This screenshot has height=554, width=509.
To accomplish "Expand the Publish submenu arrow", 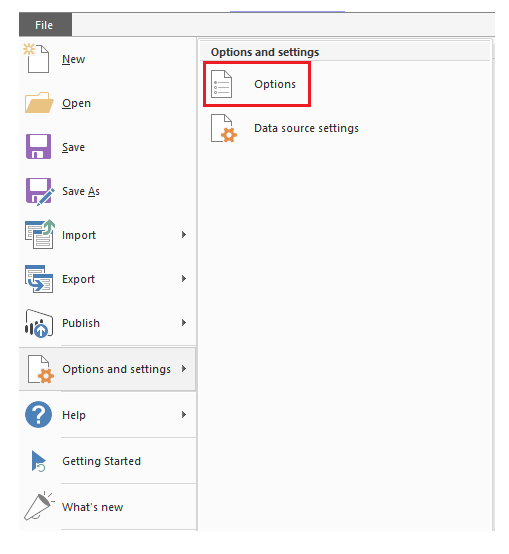I will click(184, 323).
